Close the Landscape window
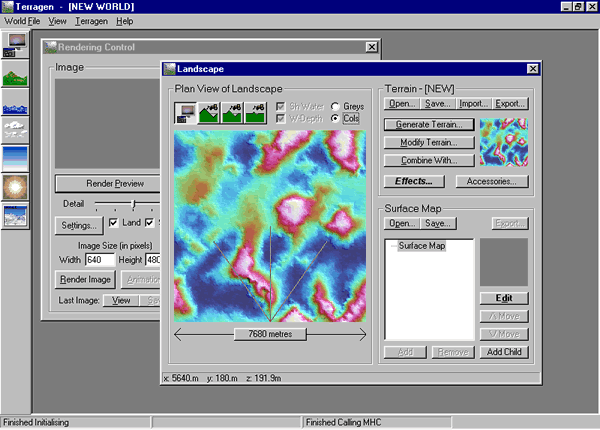The height and width of the screenshot is (430, 600). click(x=533, y=69)
